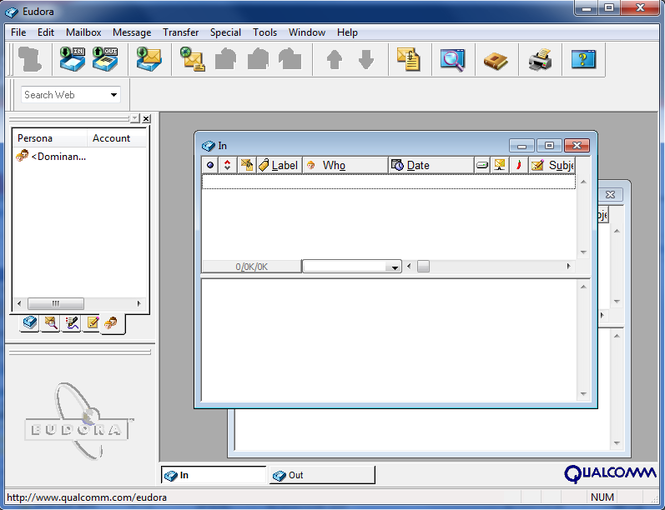
Task: Click the Attach File toolbar icon
Action: point(408,59)
